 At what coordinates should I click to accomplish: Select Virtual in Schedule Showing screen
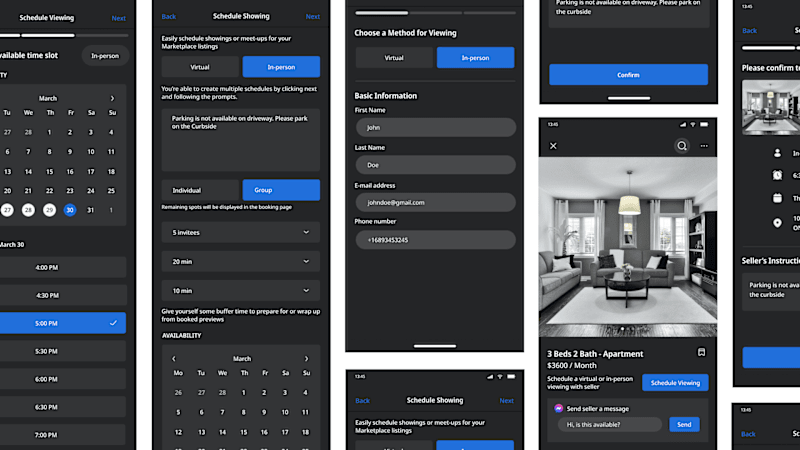coord(200,67)
